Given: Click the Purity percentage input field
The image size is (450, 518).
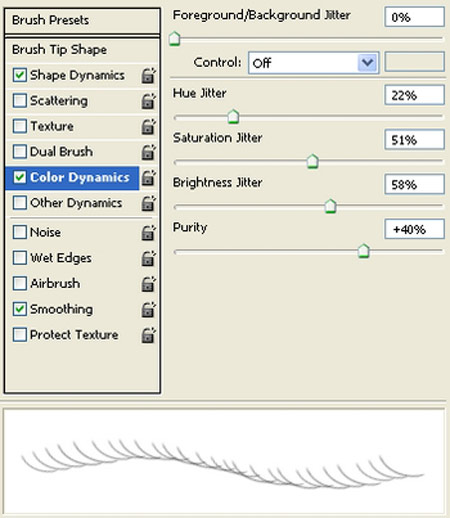Looking at the screenshot, I should [x=414, y=229].
